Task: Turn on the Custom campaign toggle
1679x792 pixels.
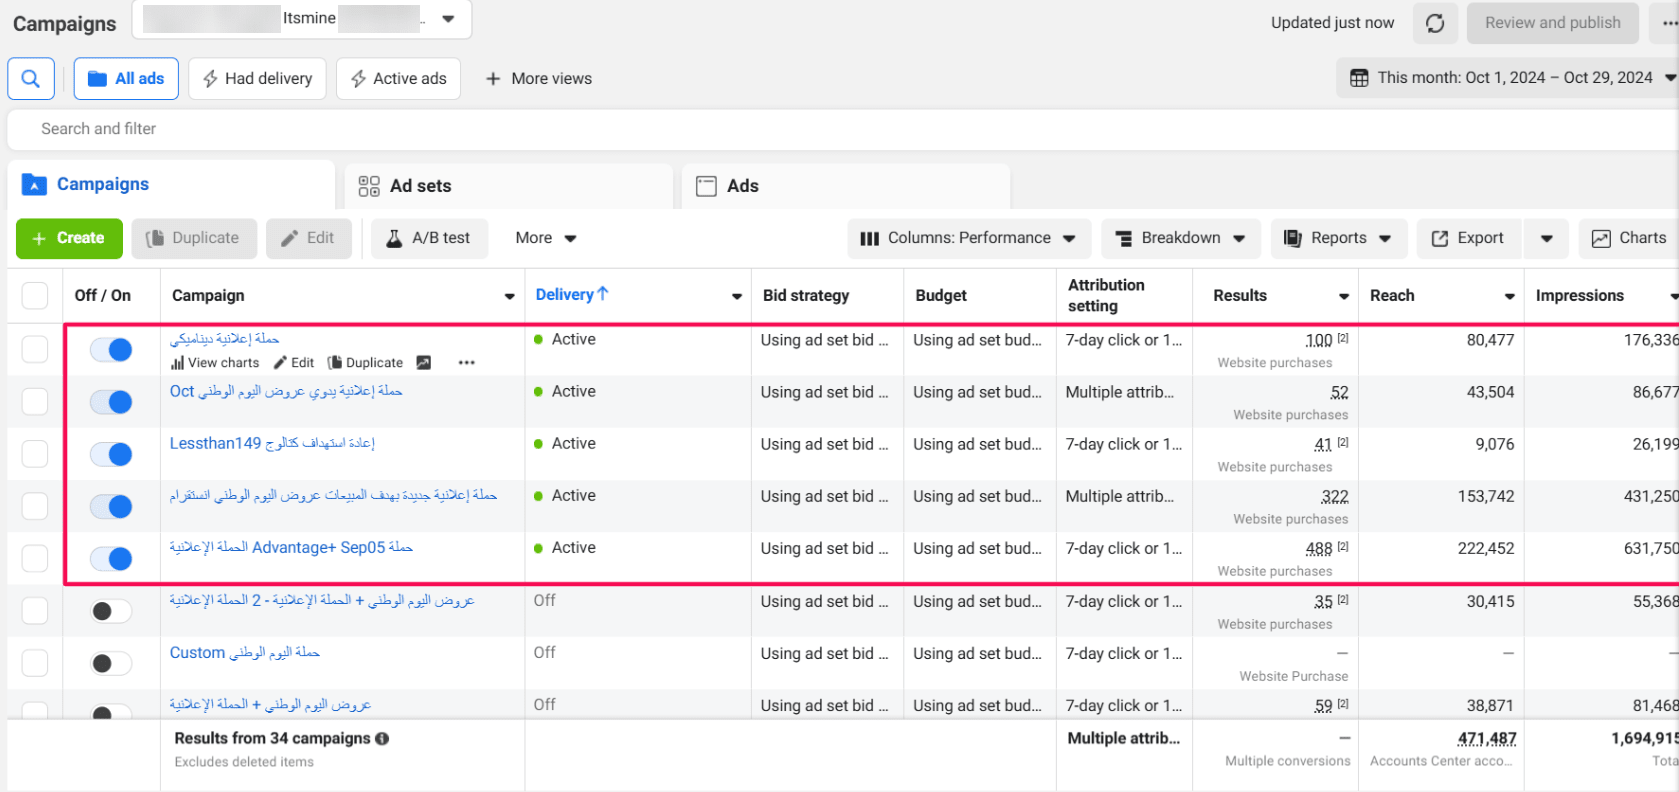Action: [x=111, y=663]
